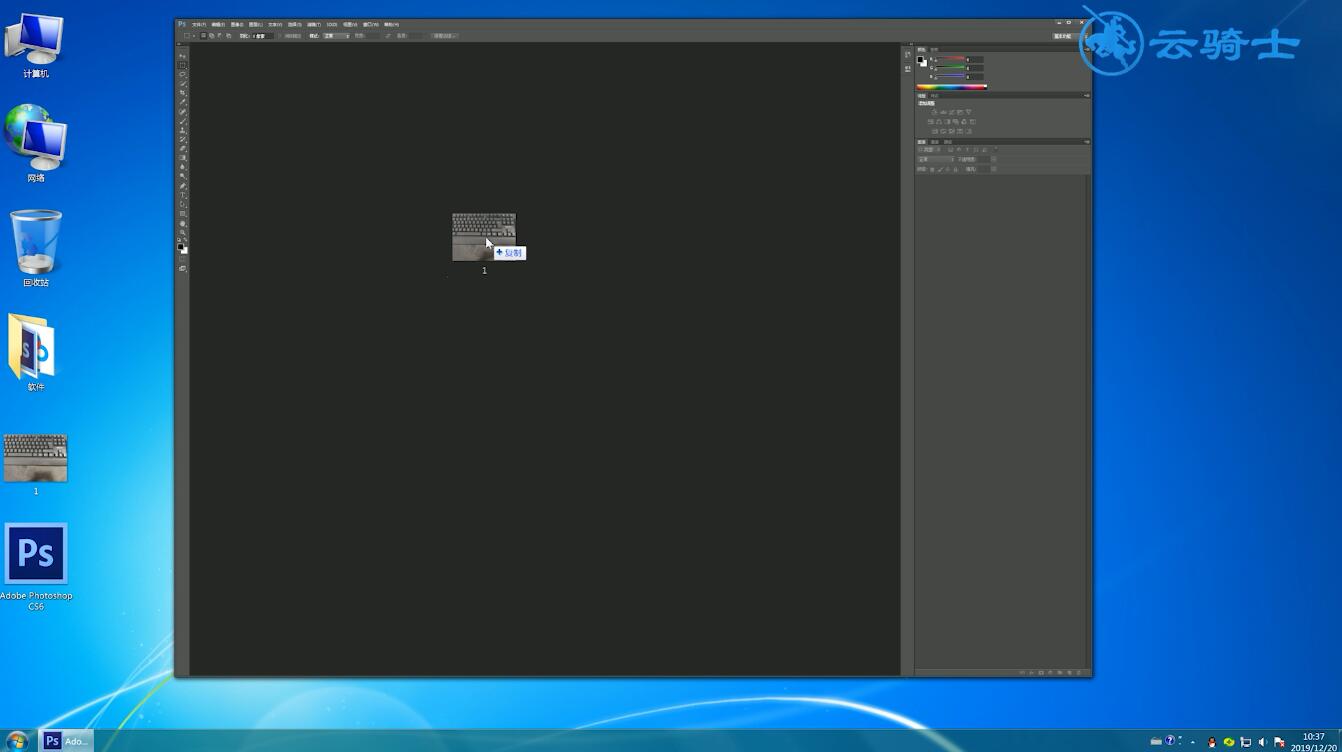Click the 羽化 feather value field
Viewport: 1342px width, 752px height.
pyautogui.click(x=263, y=36)
